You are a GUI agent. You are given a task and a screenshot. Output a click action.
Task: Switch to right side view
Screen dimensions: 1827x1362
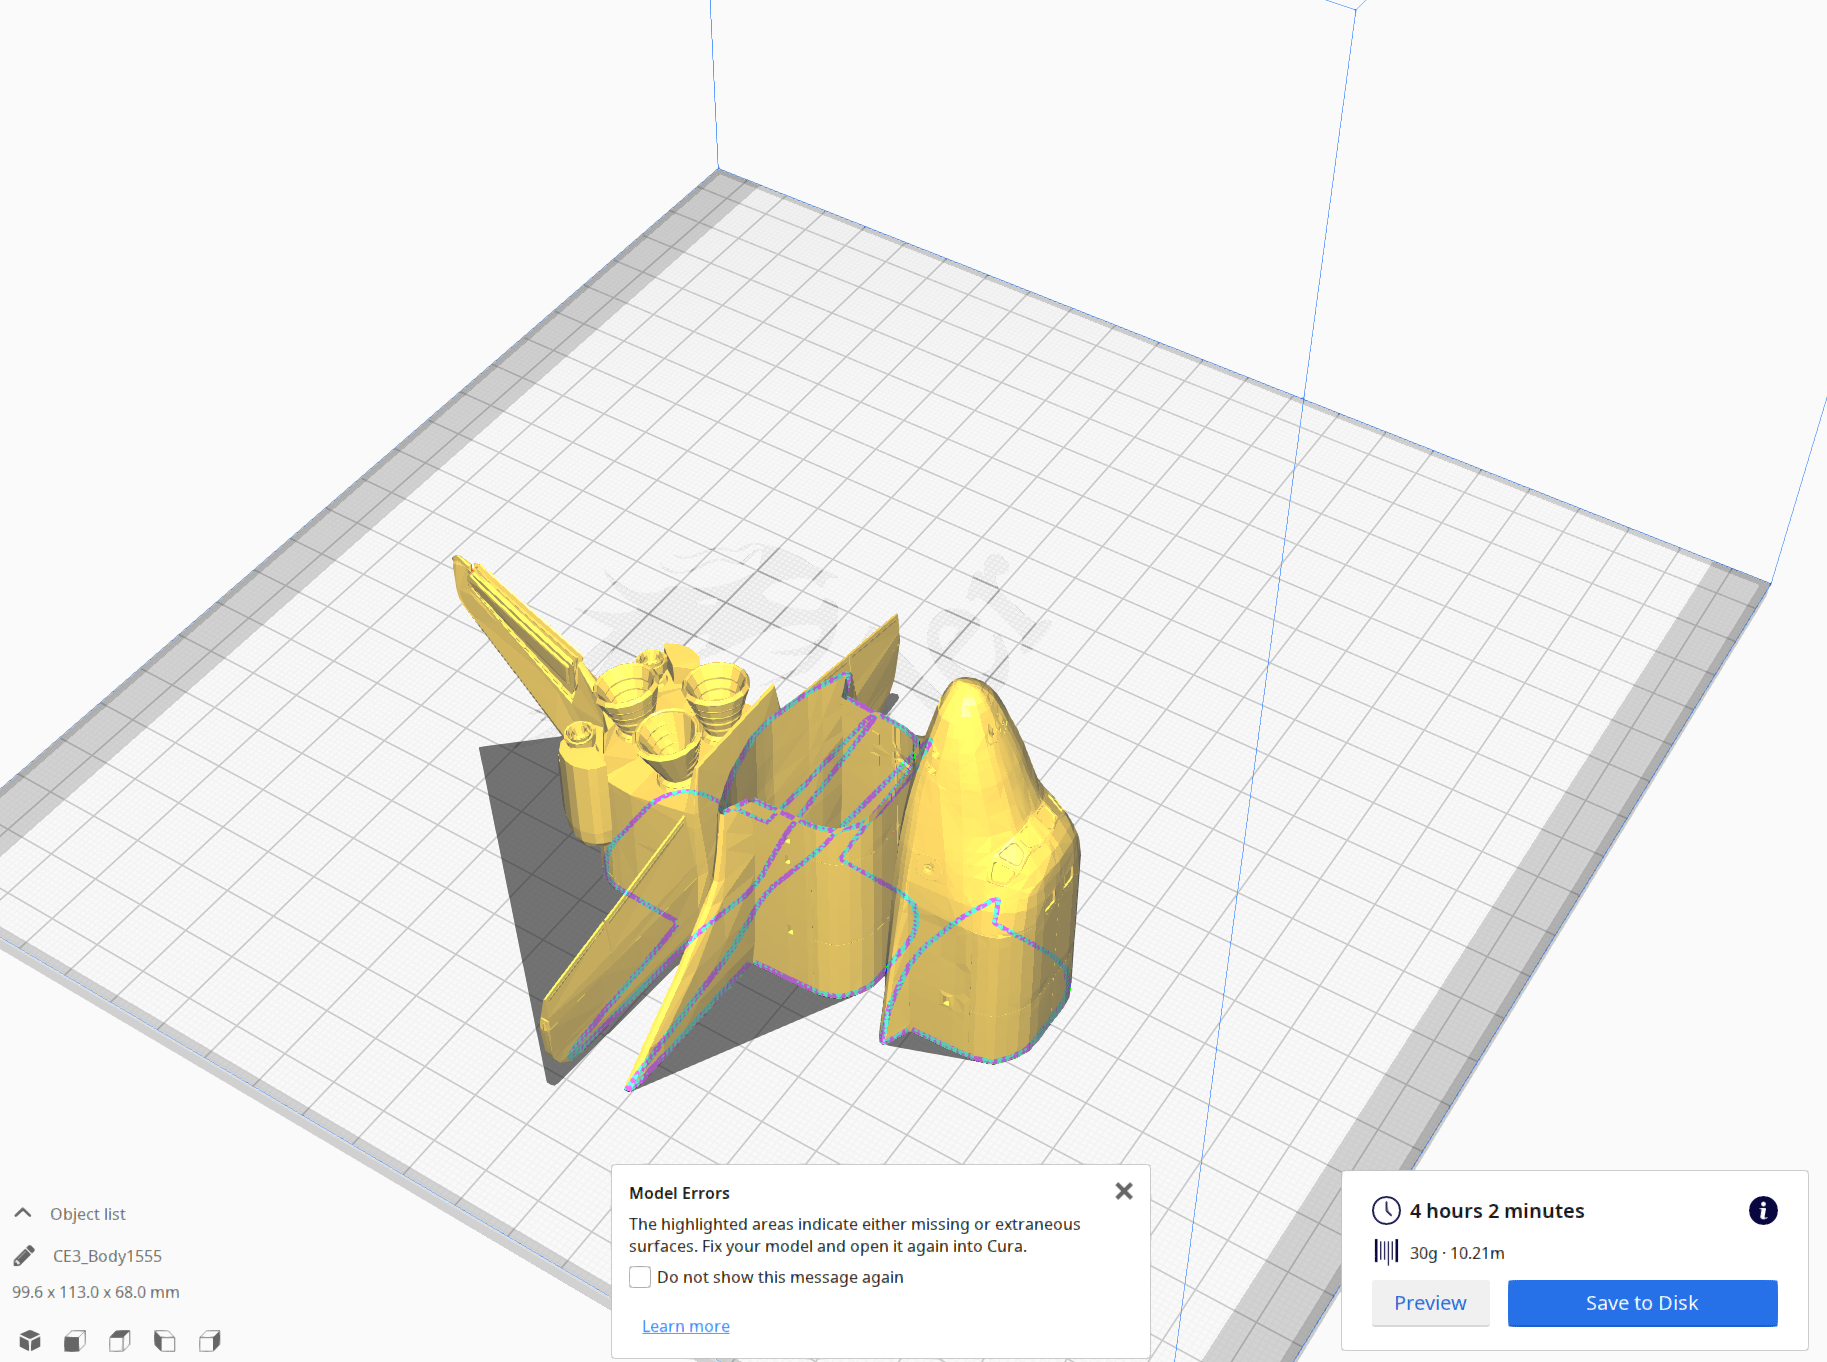point(209,1341)
